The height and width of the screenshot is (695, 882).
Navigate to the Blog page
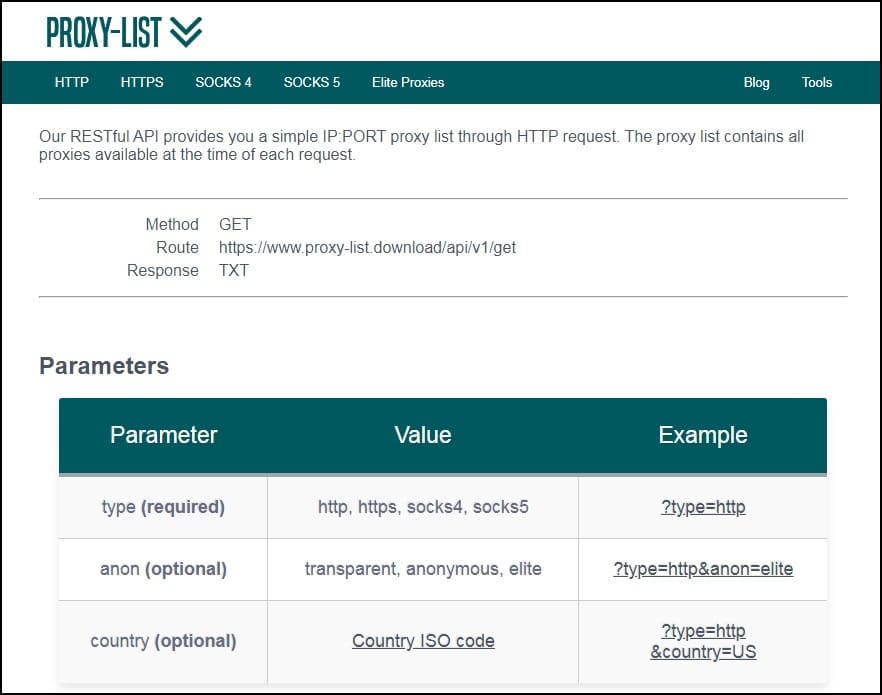coord(756,83)
